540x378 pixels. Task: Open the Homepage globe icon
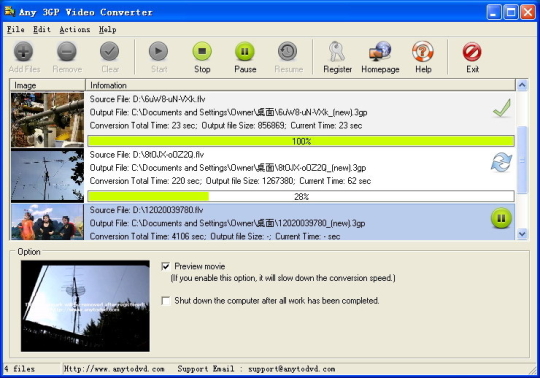(380, 52)
